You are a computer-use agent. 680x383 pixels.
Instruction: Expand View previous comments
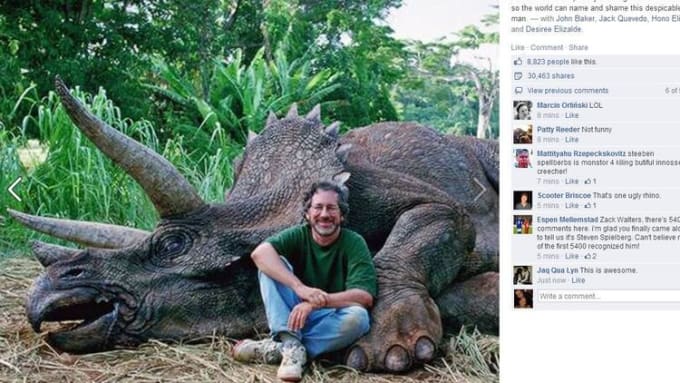click(568, 90)
